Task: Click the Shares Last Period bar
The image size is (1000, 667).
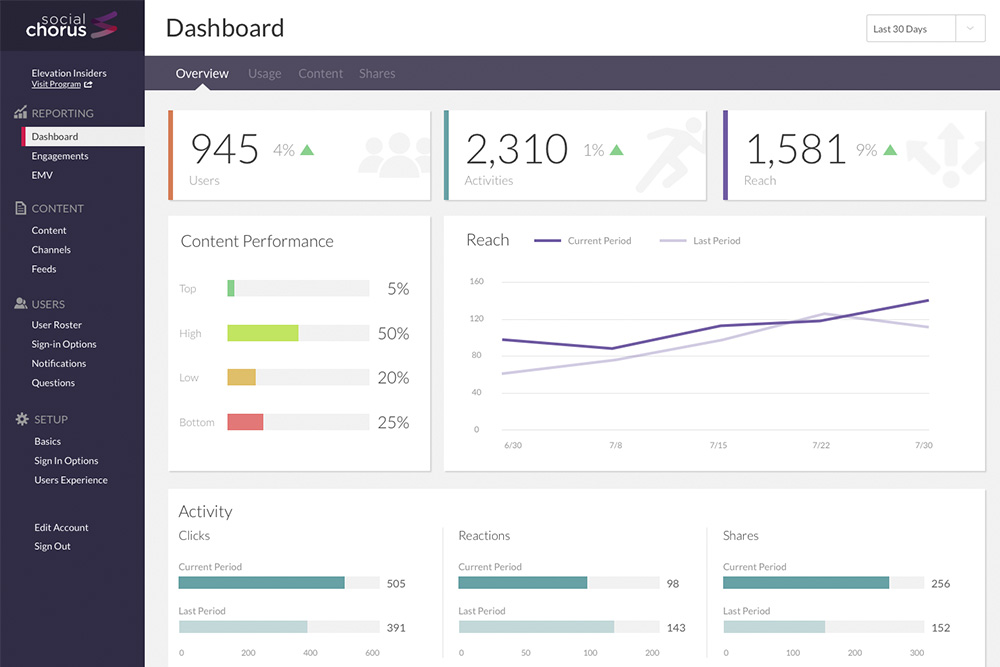Action: [774, 627]
